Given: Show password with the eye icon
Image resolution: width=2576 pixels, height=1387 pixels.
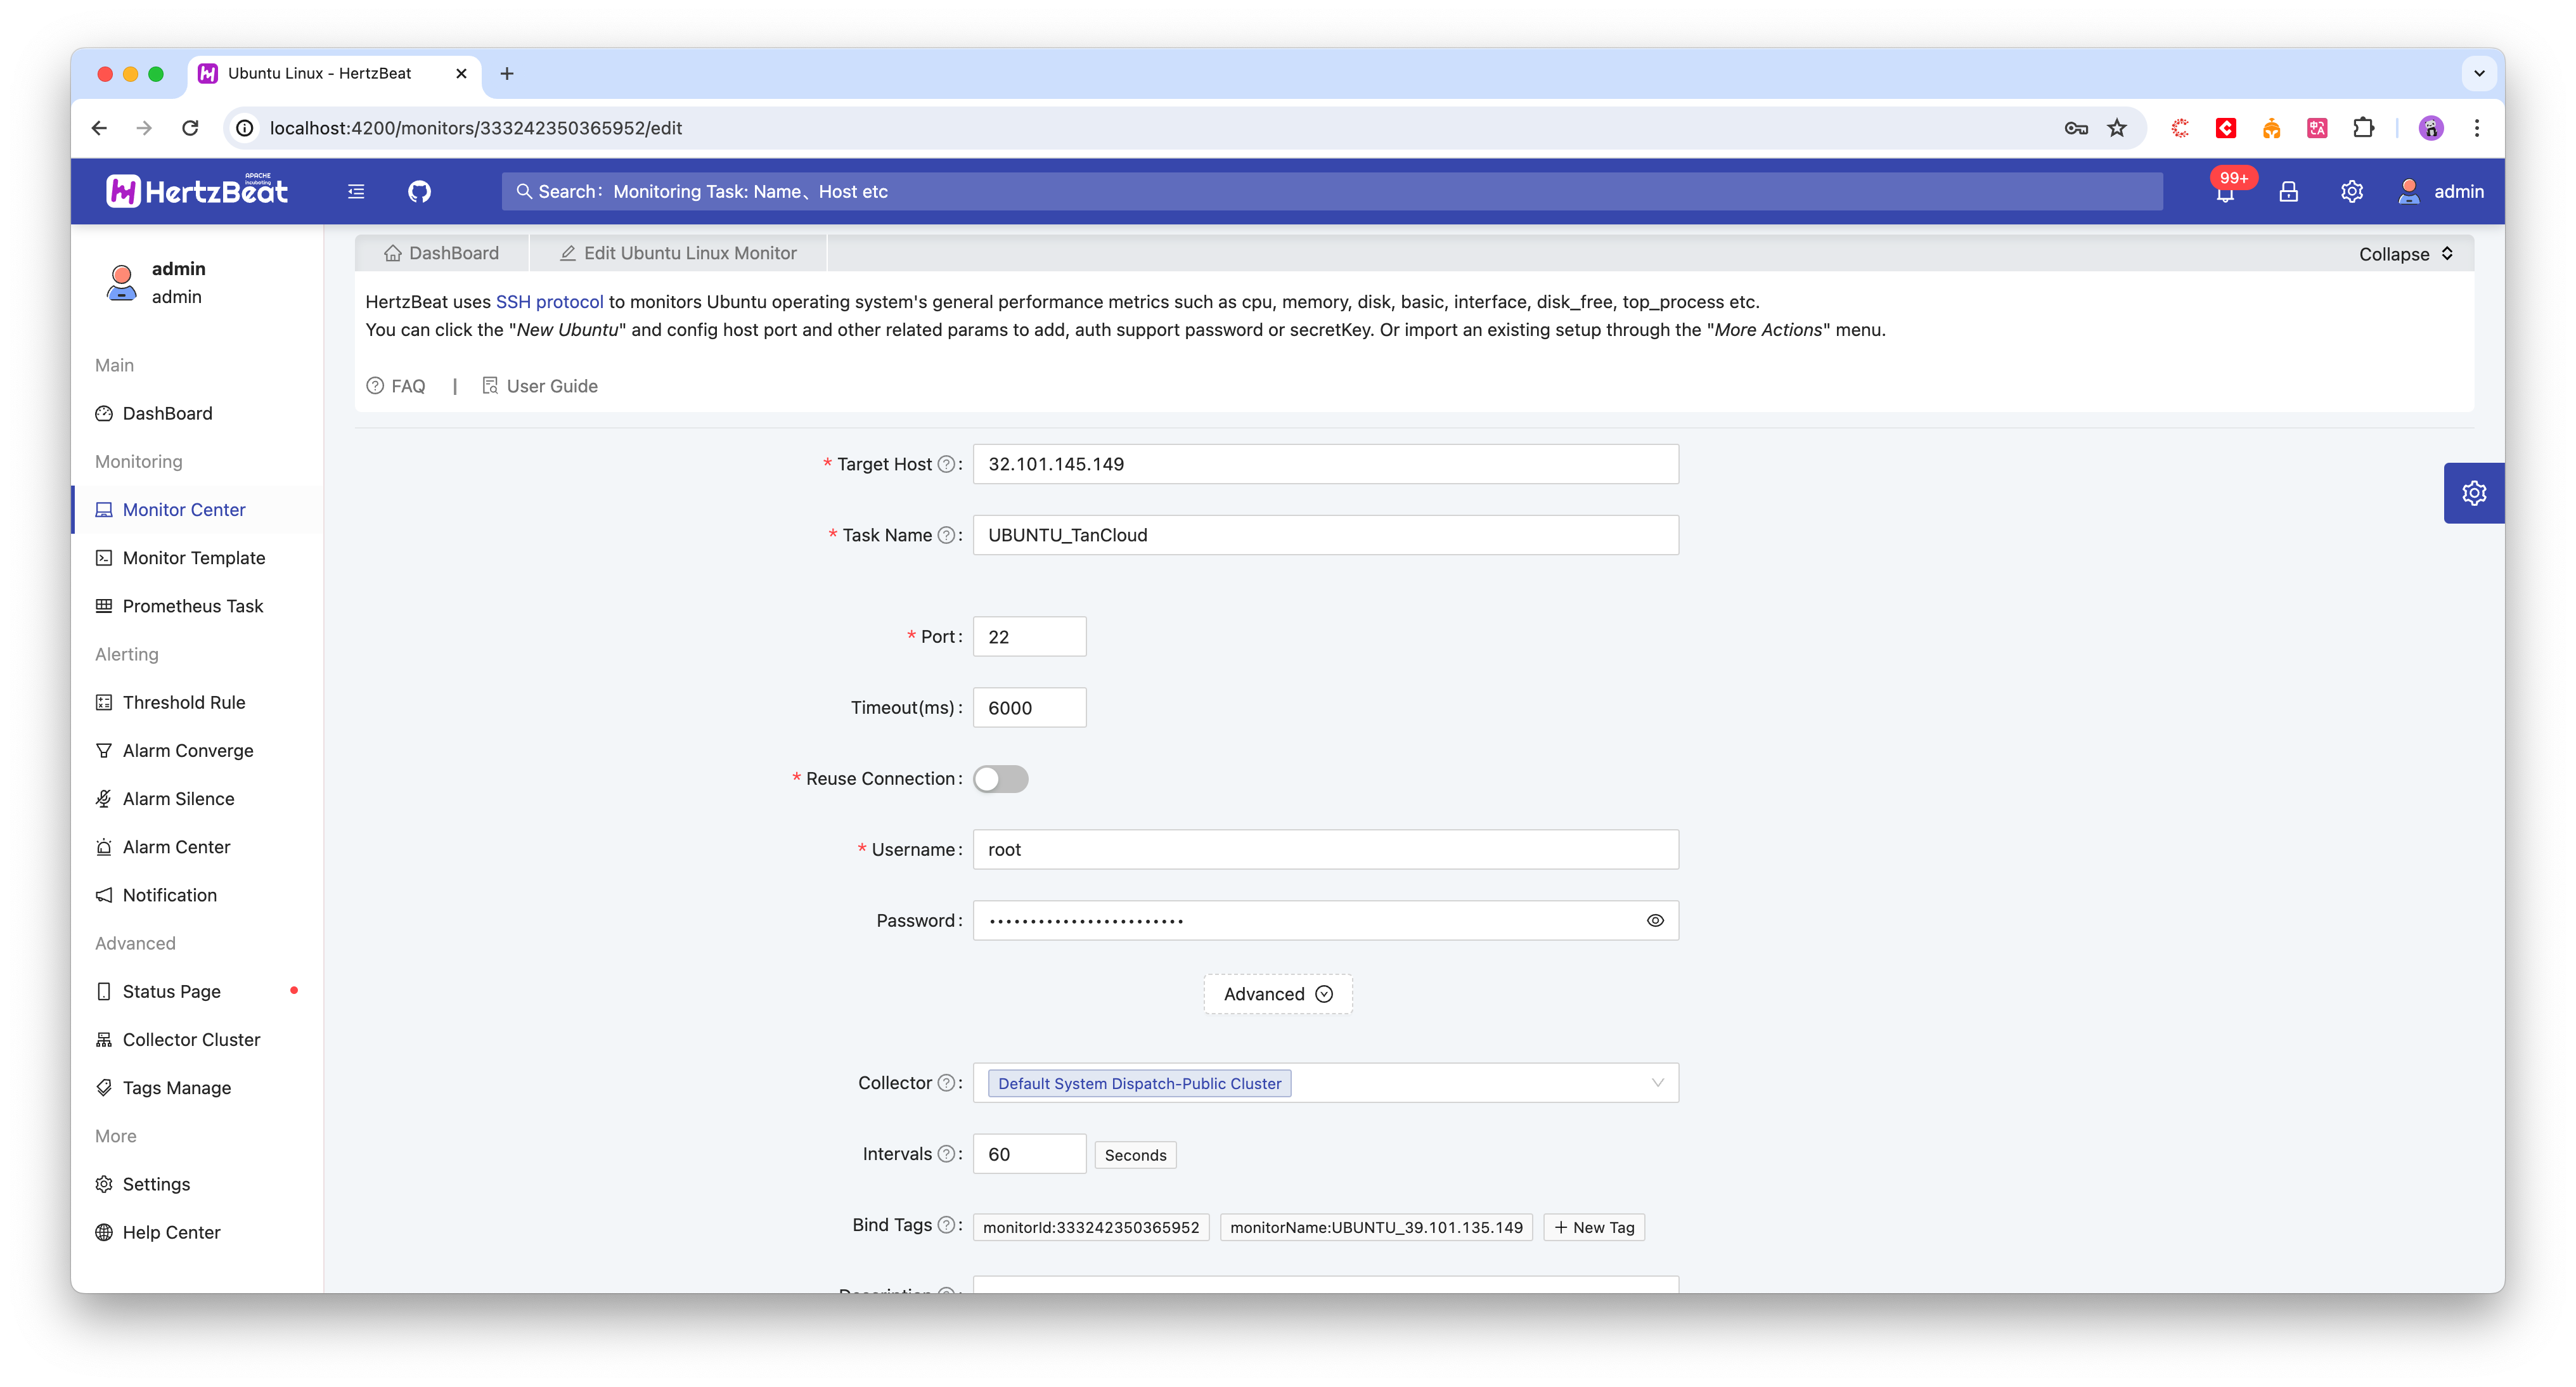Looking at the screenshot, I should 1655,920.
